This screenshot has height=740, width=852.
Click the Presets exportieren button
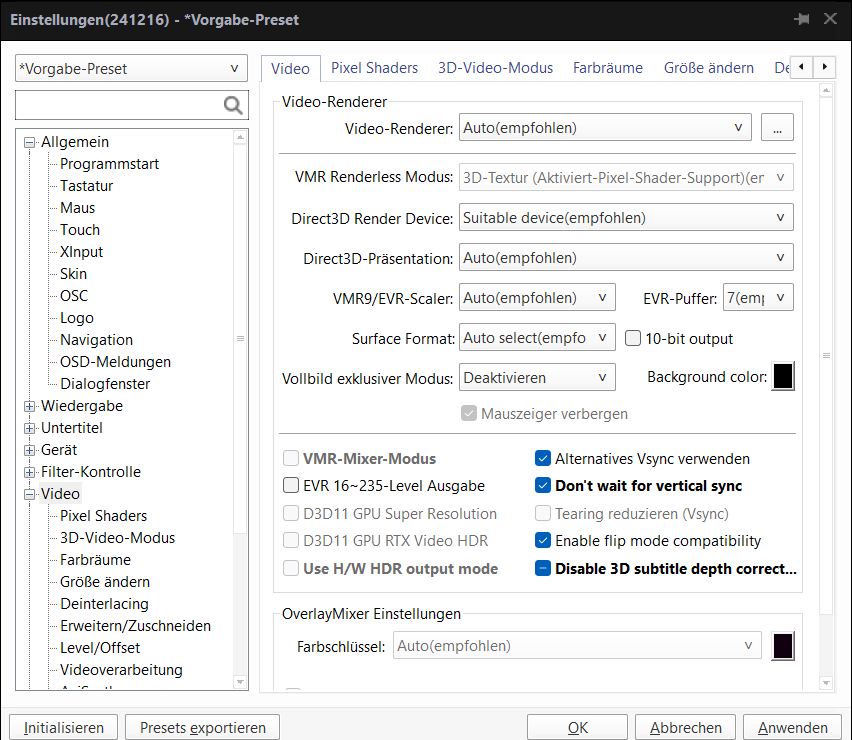203,727
